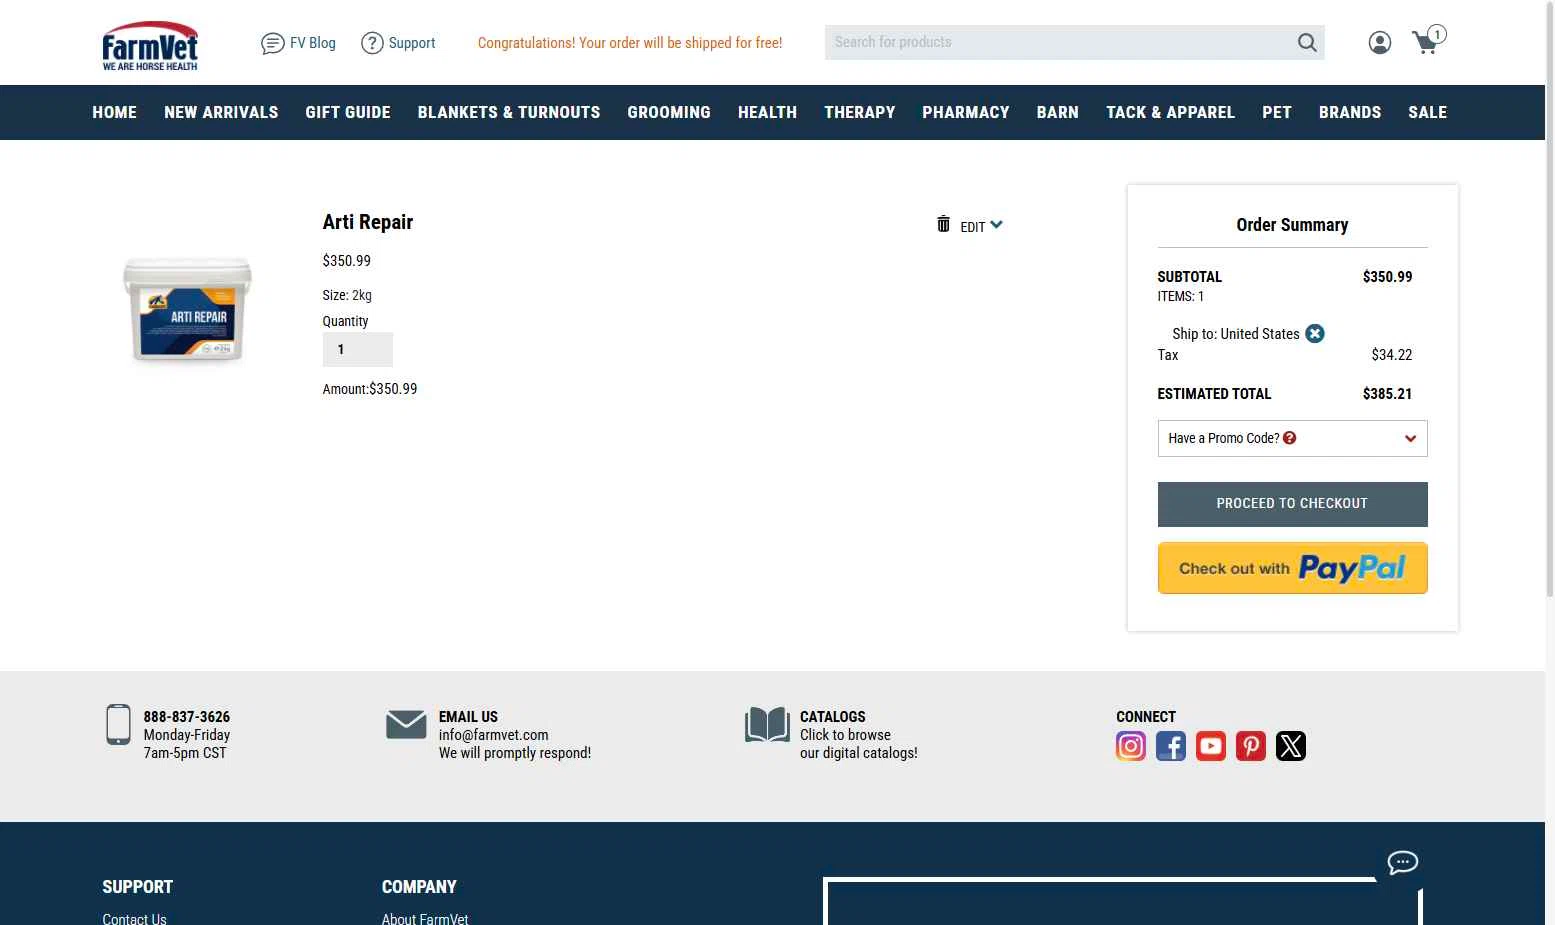The width and height of the screenshot is (1555, 925).
Task: Click the email envelope icon
Action: 406,724
